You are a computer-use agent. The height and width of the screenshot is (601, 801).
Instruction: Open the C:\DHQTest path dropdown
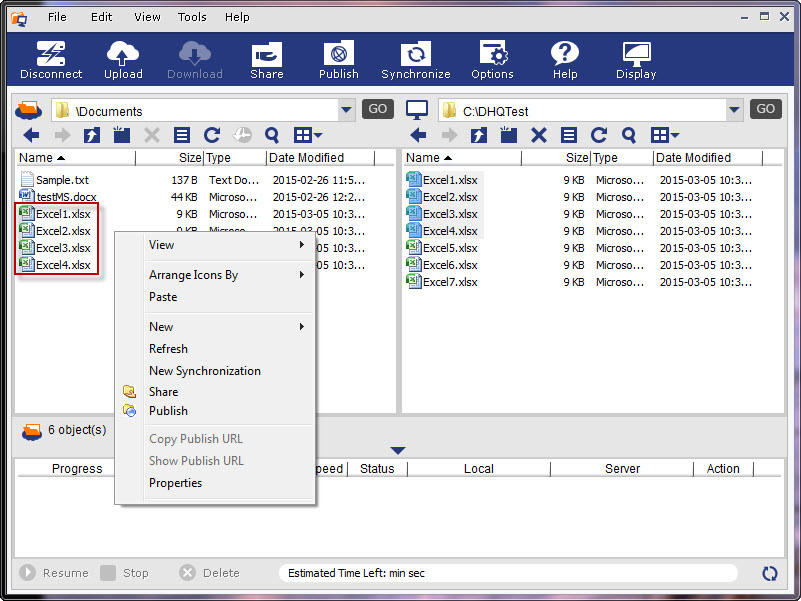pyautogui.click(x=735, y=110)
